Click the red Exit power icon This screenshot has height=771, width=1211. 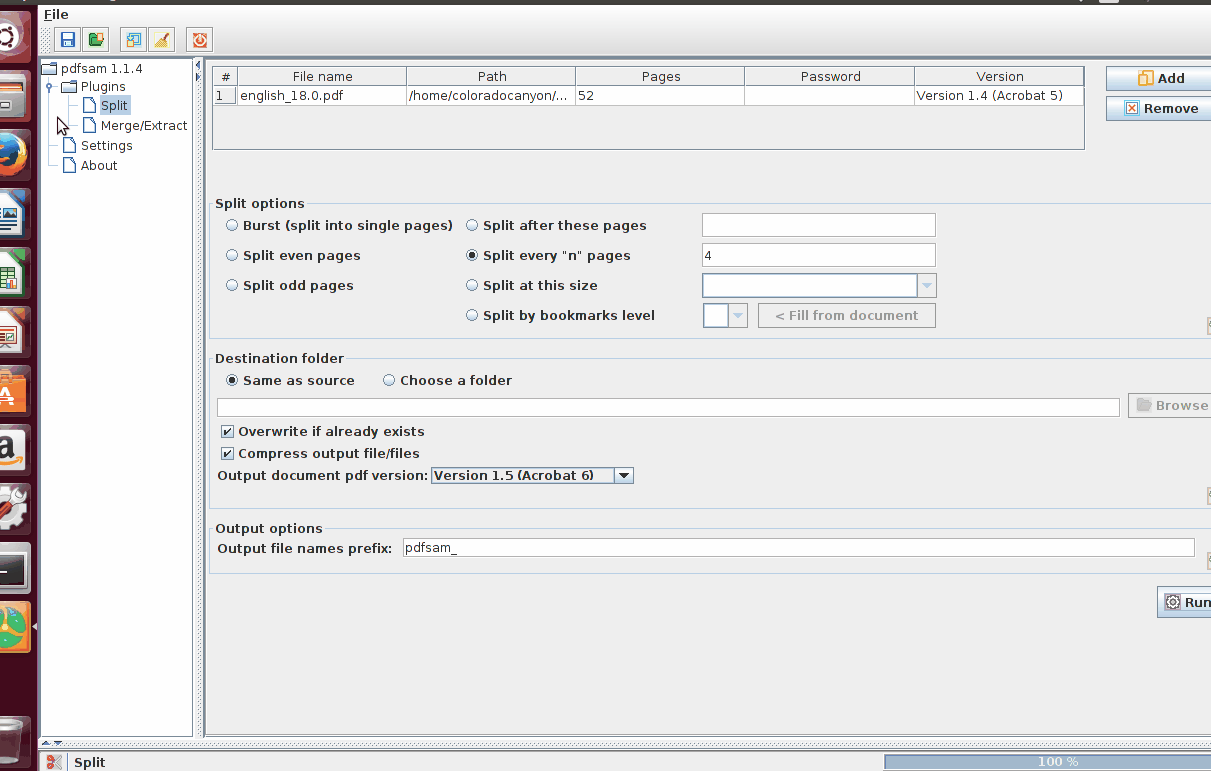[x=200, y=40]
